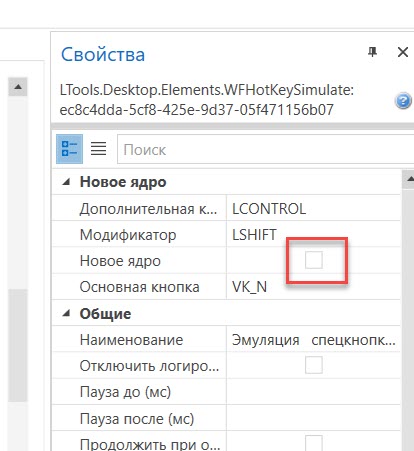Edit the Наименование value field
This screenshot has height=451, width=414.
click(x=313, y=340)
